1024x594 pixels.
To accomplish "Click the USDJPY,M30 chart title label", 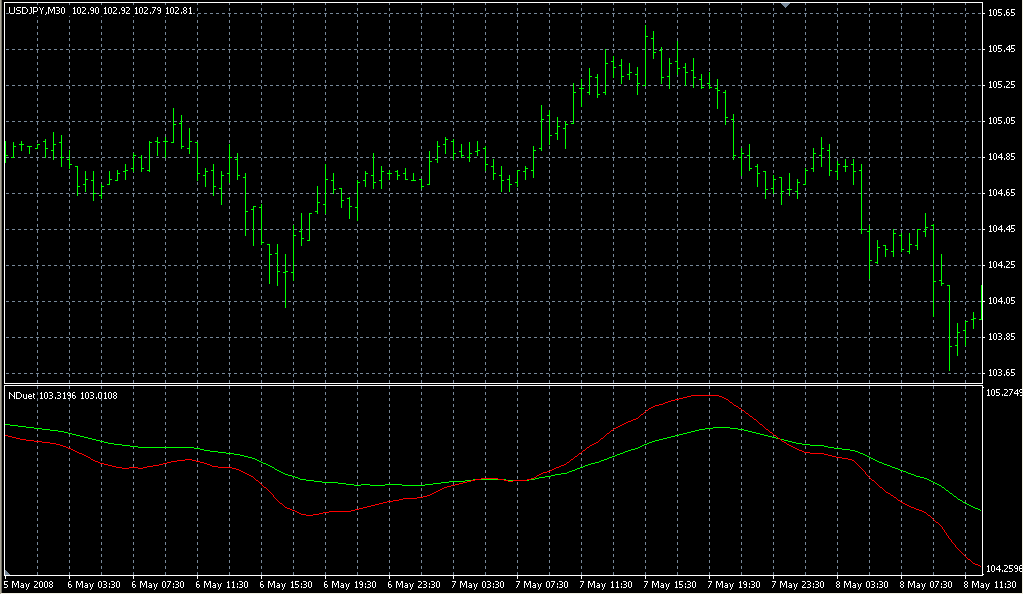I will click(x=36, y=10).
